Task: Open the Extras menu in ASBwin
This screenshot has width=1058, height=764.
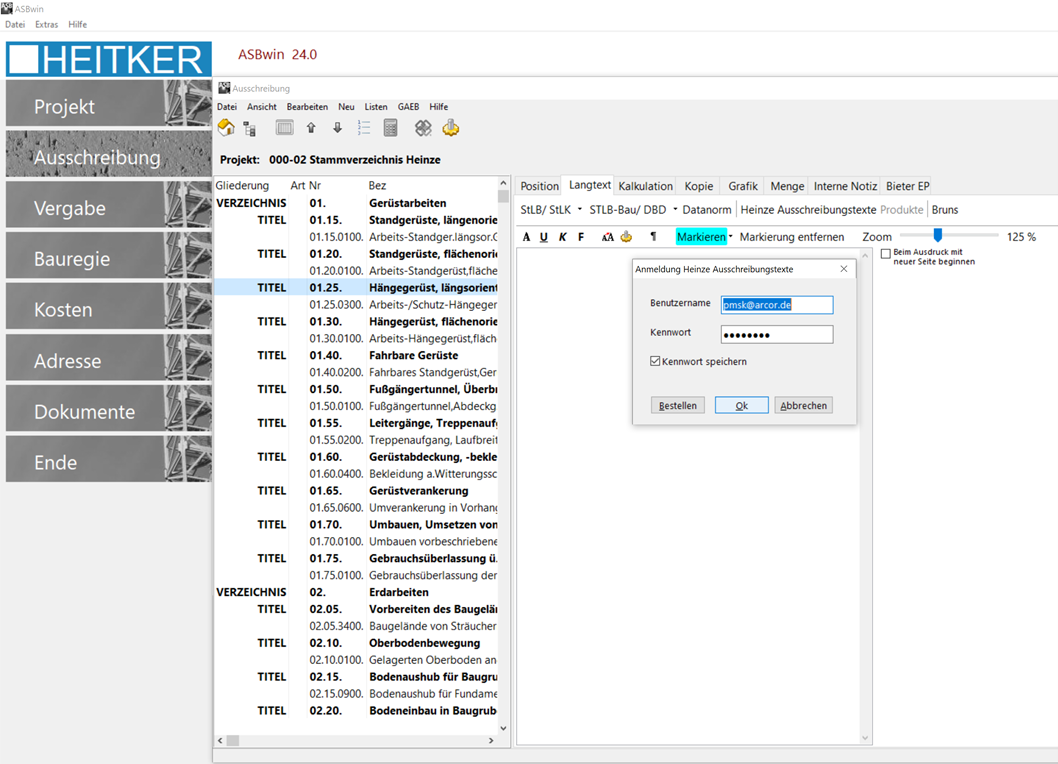Action: click(x=47, y=24)
